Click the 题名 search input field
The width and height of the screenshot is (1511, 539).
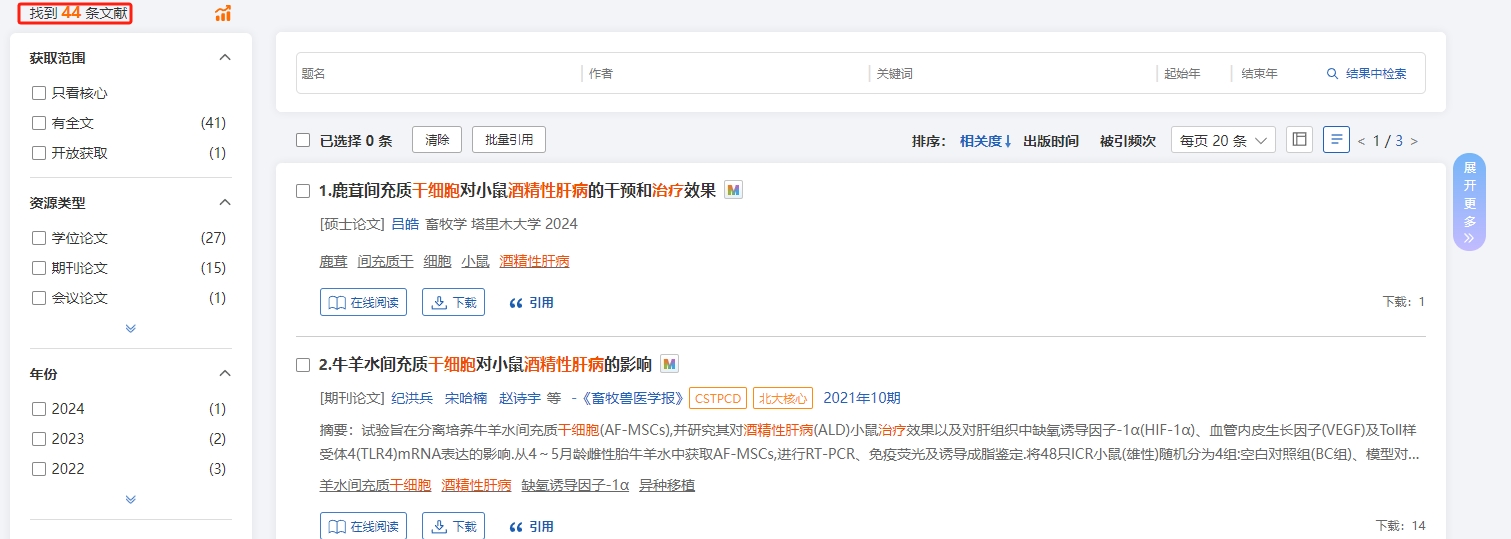click(438, 73)
